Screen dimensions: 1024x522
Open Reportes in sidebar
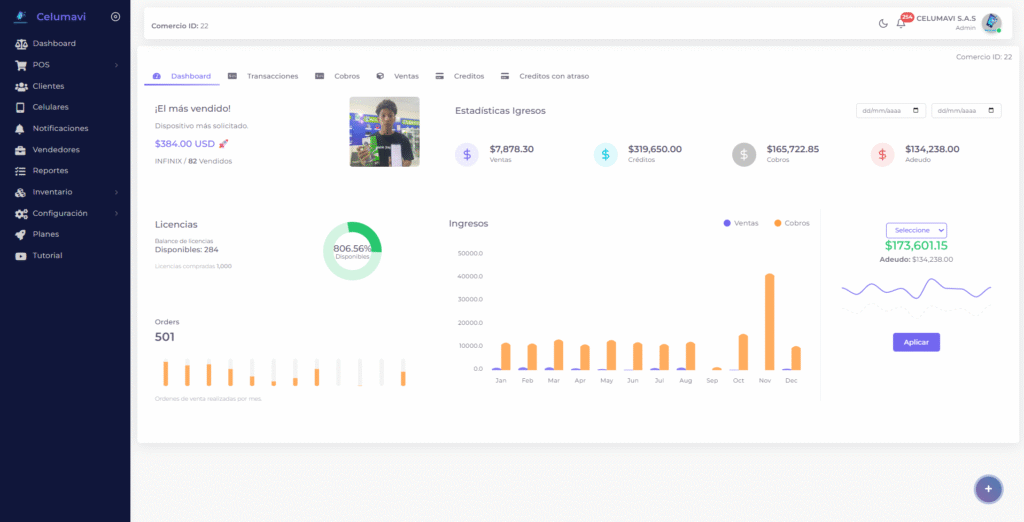tap(50, 171)
